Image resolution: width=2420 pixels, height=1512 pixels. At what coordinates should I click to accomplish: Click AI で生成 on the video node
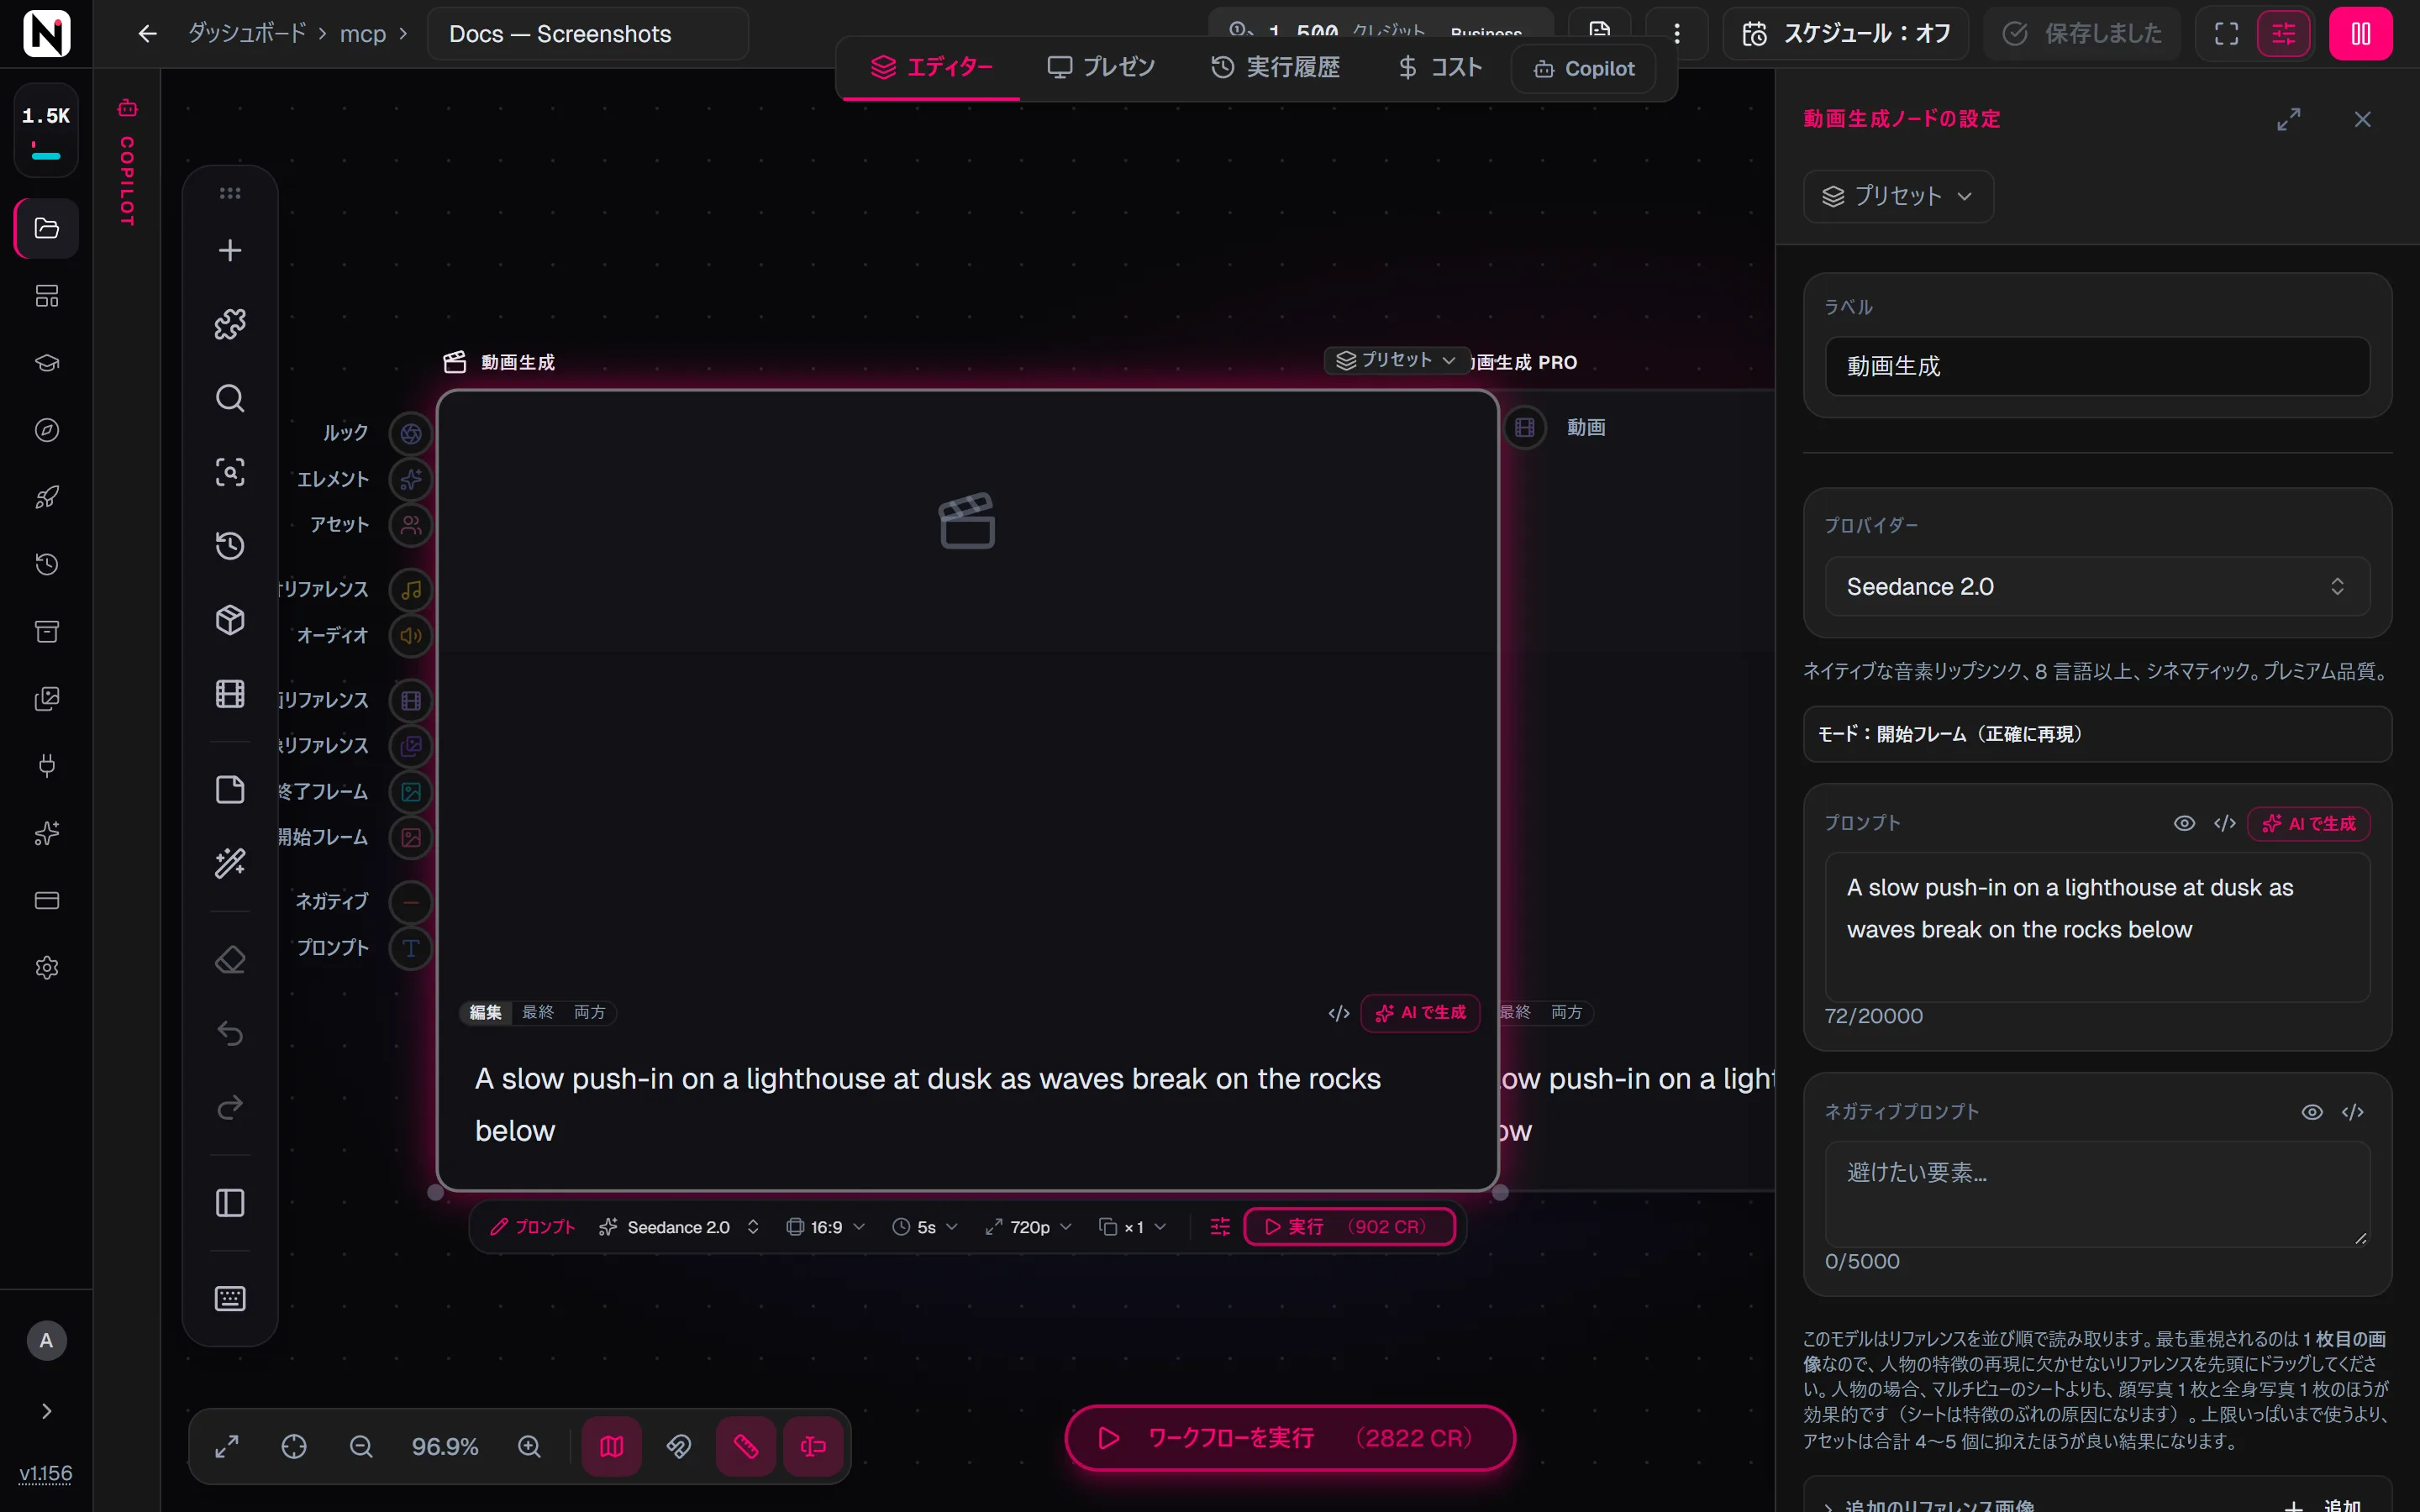tap(1420, 1013)
